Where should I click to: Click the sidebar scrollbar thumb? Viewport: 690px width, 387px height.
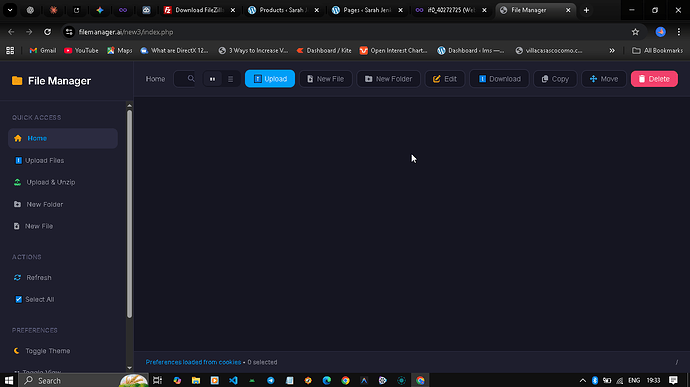click(129, 214)
